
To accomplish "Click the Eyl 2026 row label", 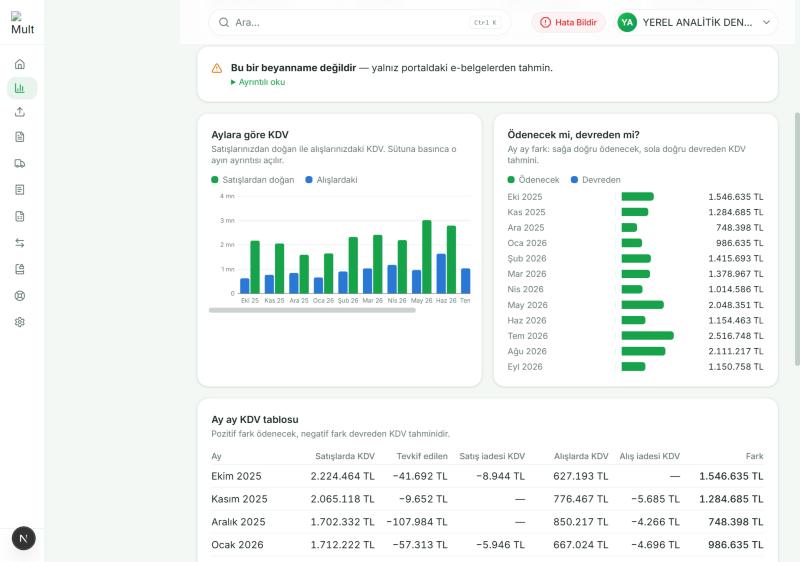I will (524, 367).
